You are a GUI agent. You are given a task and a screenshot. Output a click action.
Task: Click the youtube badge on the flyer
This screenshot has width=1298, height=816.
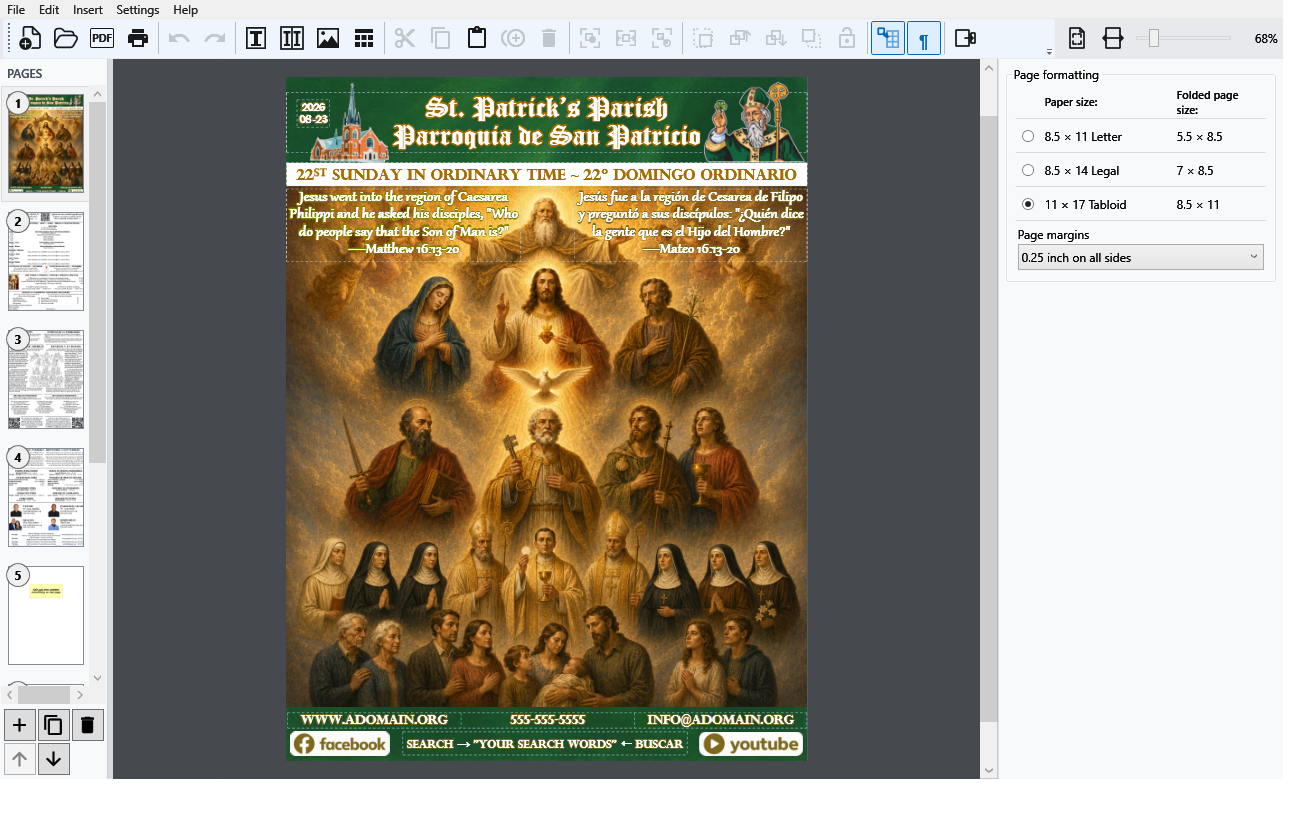(x=751, y=744)
